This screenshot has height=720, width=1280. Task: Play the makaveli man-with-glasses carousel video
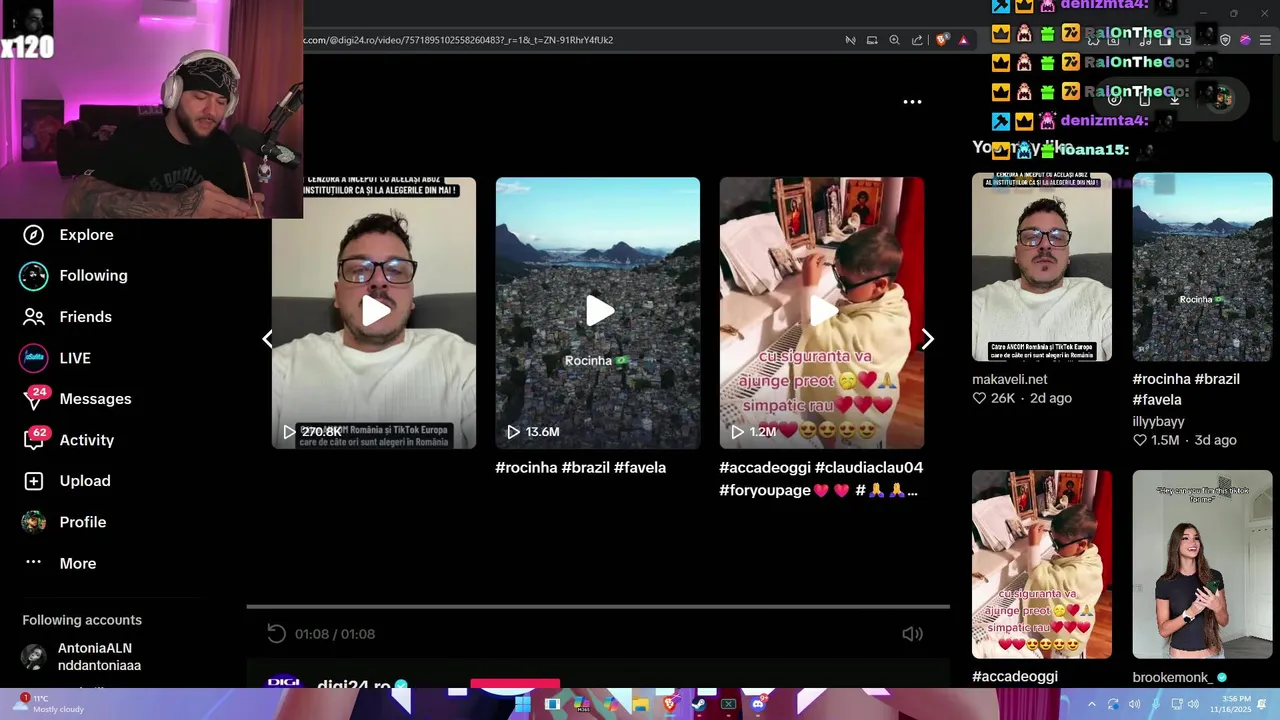click(376, 311)
